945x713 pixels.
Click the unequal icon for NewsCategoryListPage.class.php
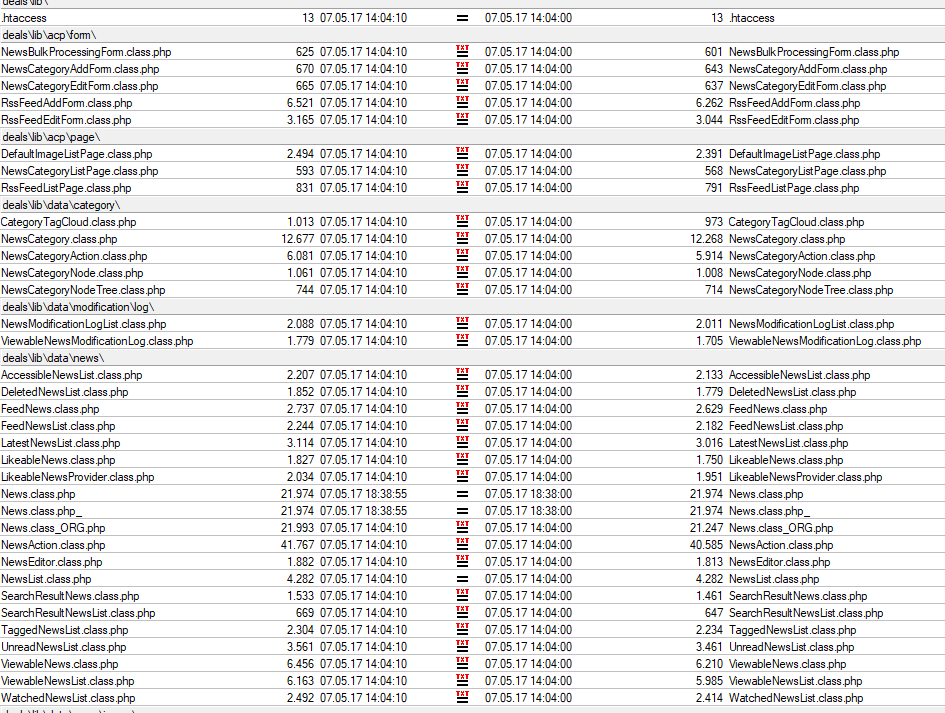462,170
